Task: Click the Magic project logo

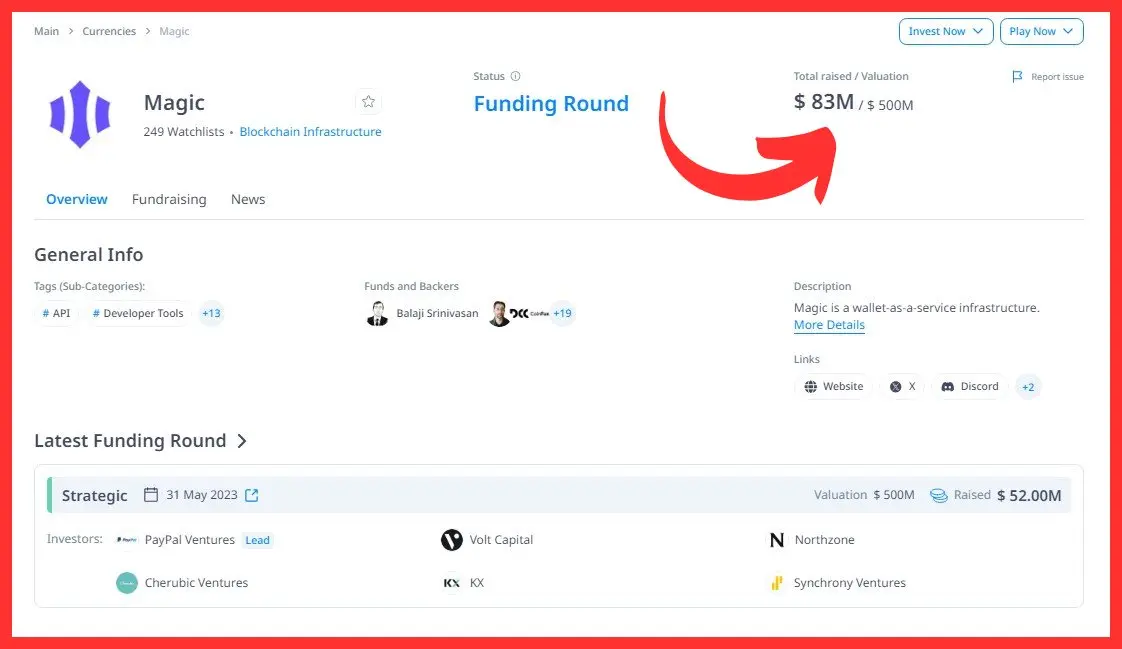Action: pyautogui.click(x=80, y=114)
